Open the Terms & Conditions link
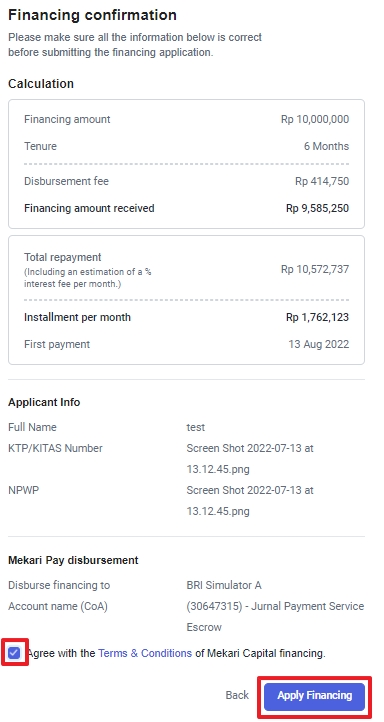The width and height of the screenshot is (384, 722). (x=145, y=653)
